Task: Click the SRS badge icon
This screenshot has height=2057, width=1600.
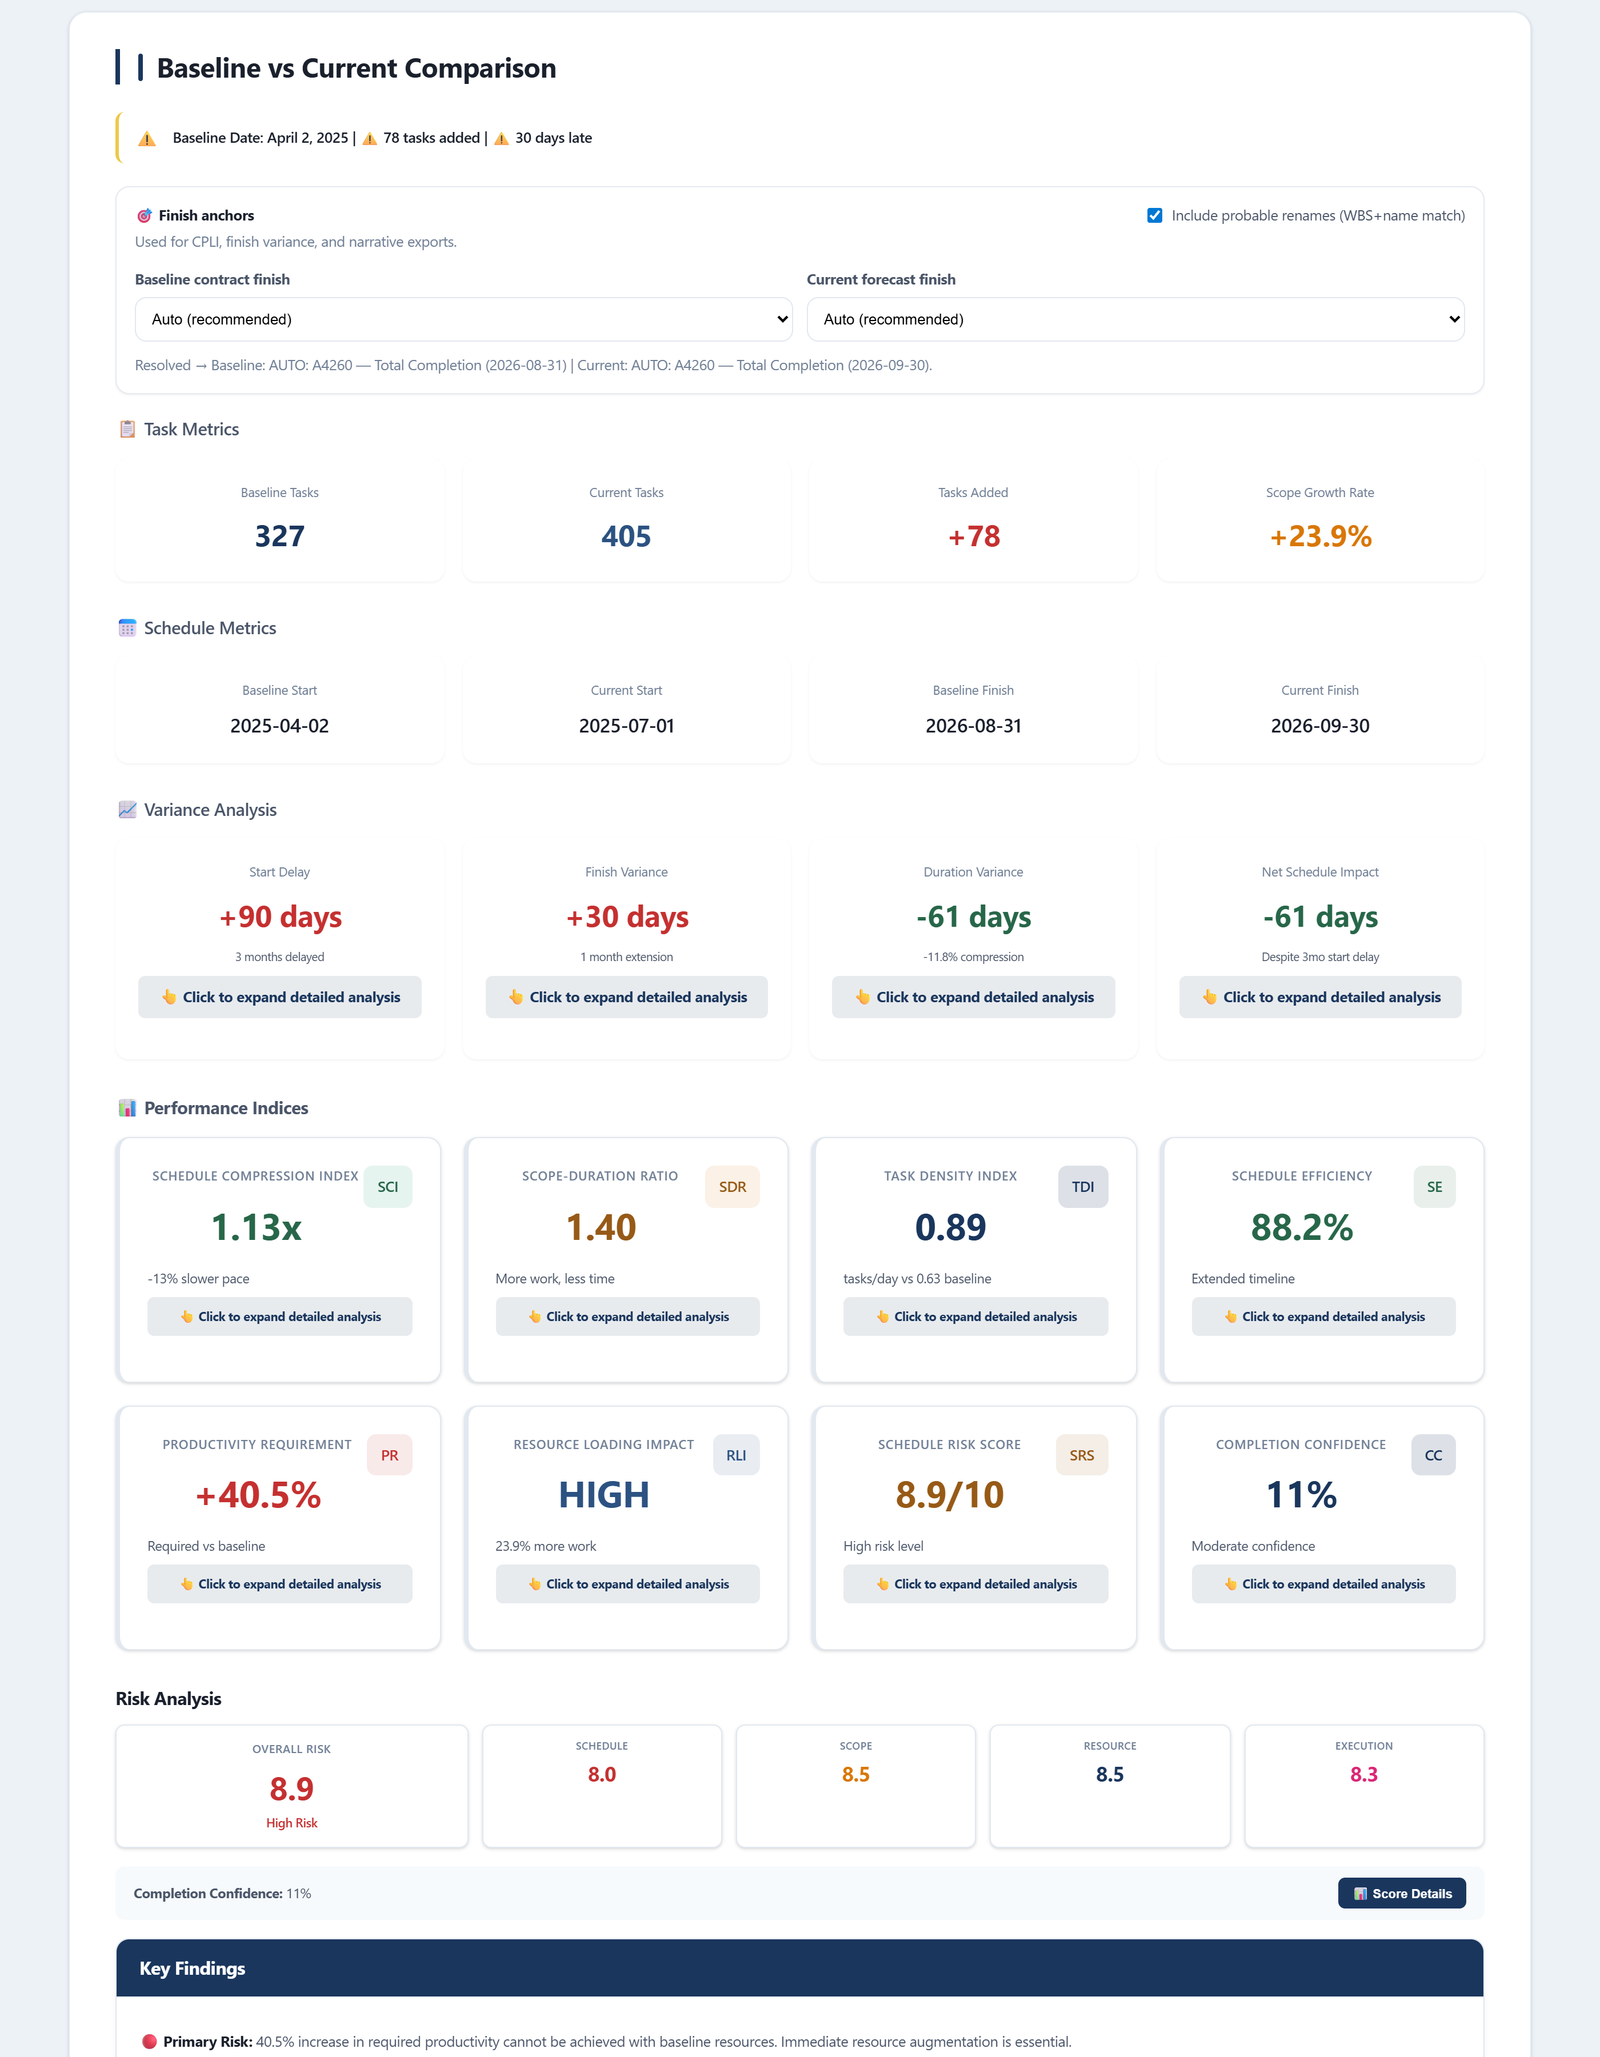Action: coord(1081,1455)
